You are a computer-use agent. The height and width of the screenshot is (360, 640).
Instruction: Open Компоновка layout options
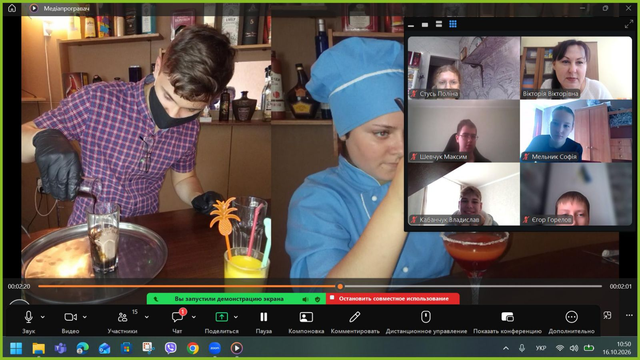coord(306,317)
